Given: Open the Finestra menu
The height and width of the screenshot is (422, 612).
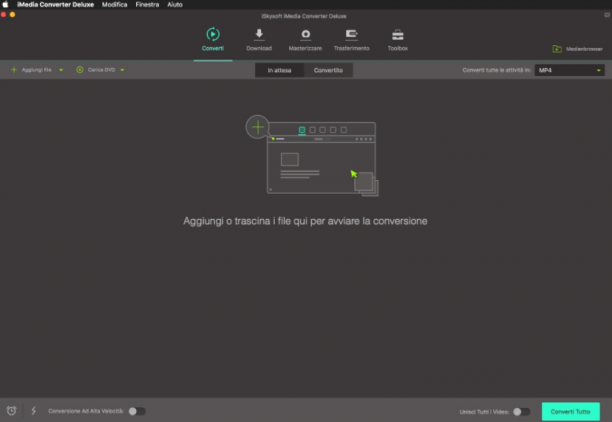Looking at the screenshot, I should point(147,5).
